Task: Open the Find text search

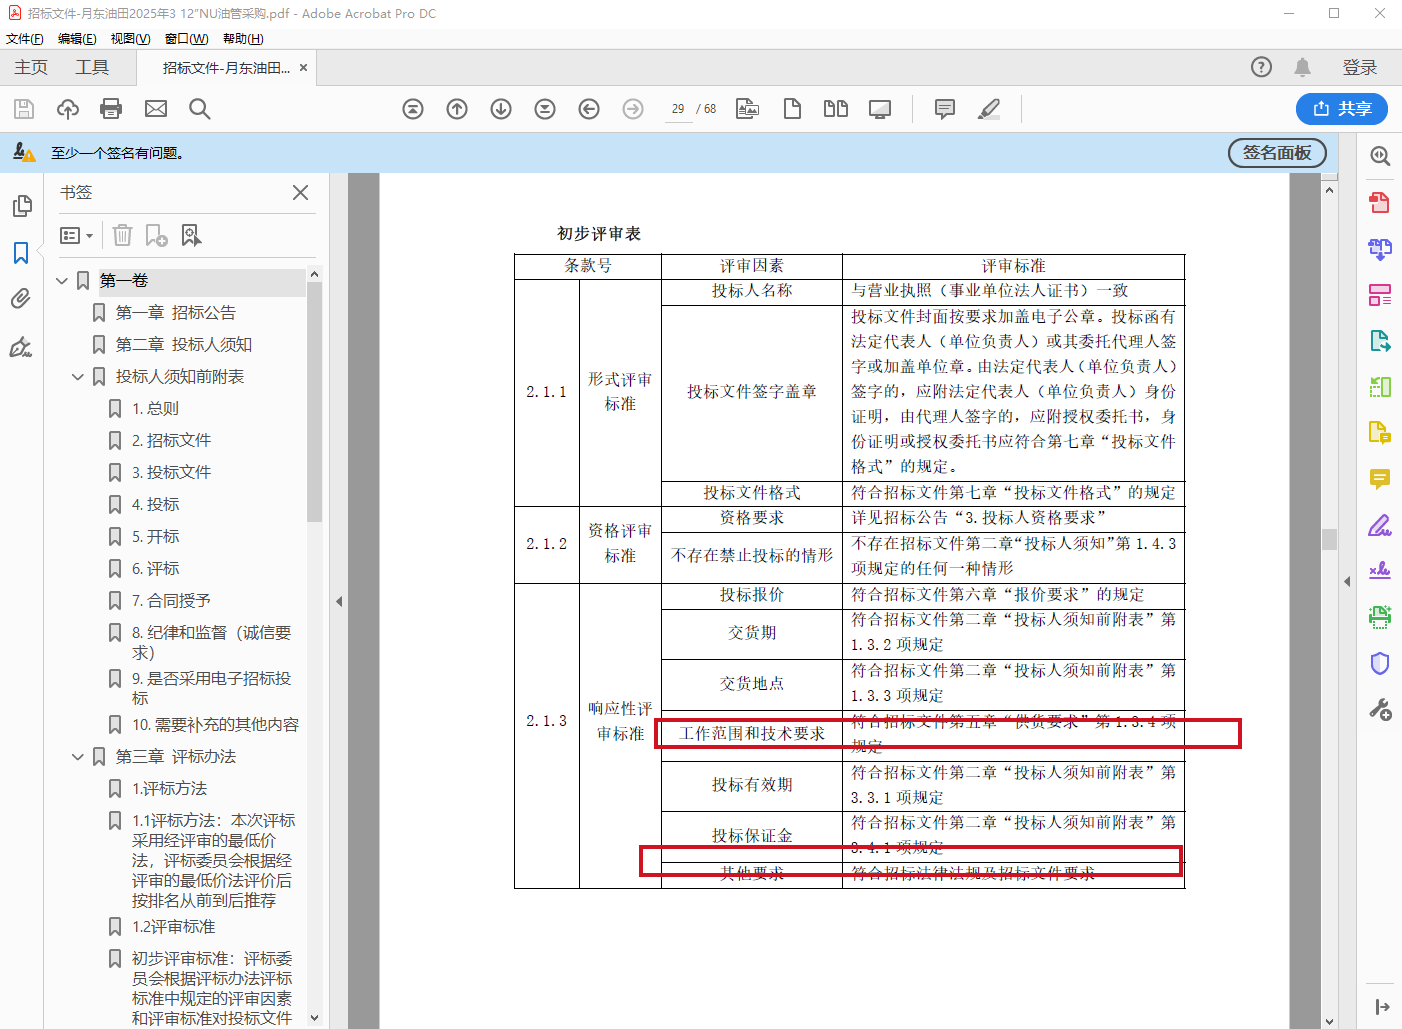Action: [x=200, y=109]
